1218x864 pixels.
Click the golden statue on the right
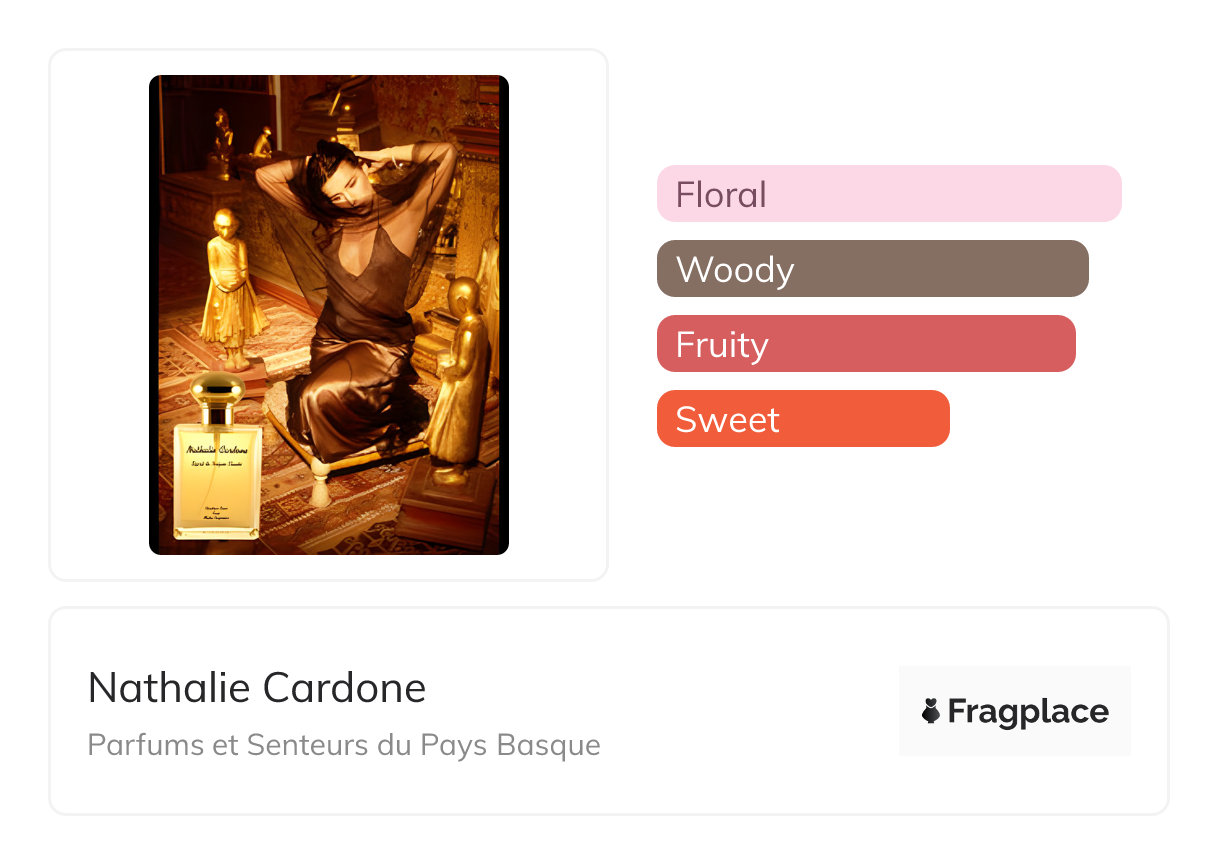tap(461, 380)
